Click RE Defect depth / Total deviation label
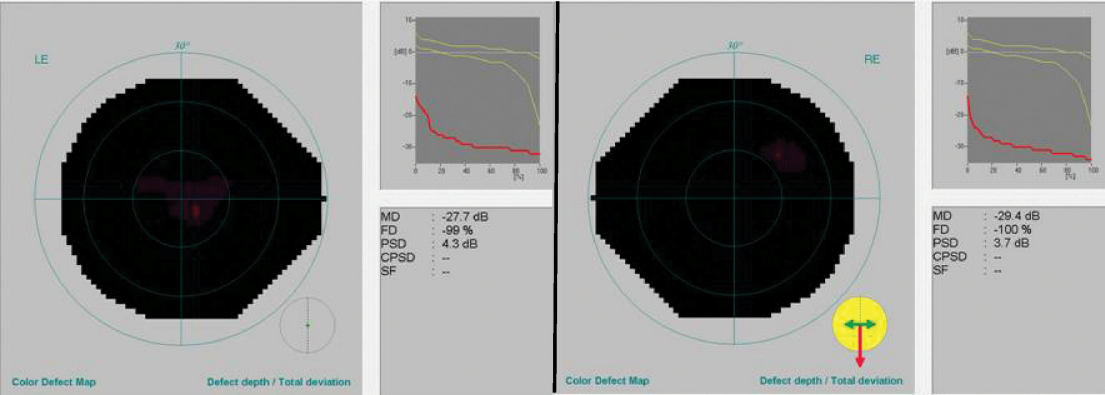Image resolution: width=1105 pixels, height=395 pixels. (x=831, y=381)
